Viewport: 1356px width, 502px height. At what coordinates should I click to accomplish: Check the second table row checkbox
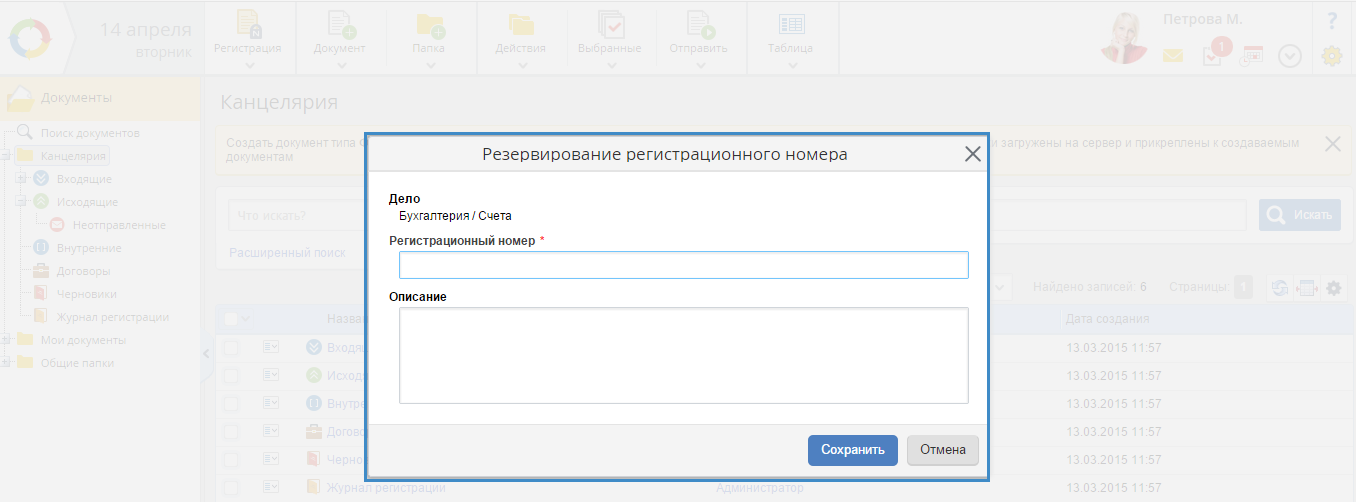(x=231, y=375)
